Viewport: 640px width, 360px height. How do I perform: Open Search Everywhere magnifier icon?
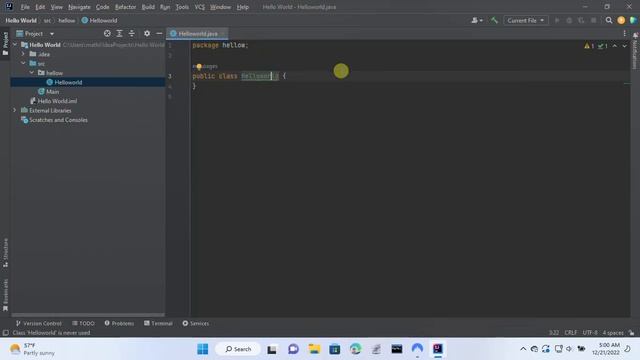[x=609, y=20]
